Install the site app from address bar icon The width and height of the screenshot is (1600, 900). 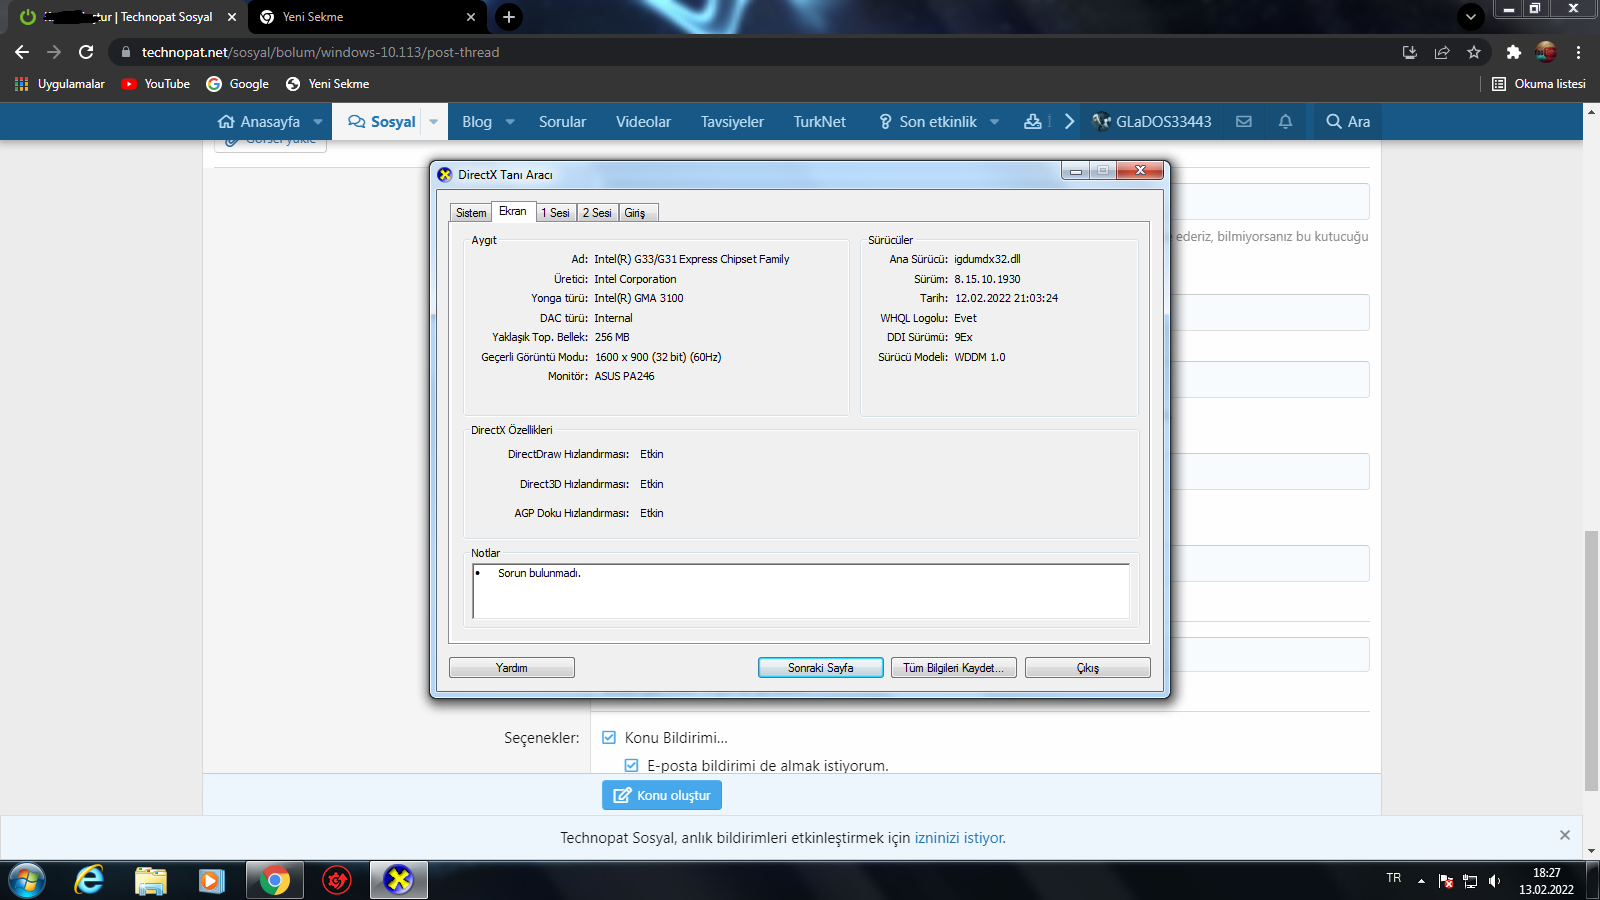[1410, 52]
